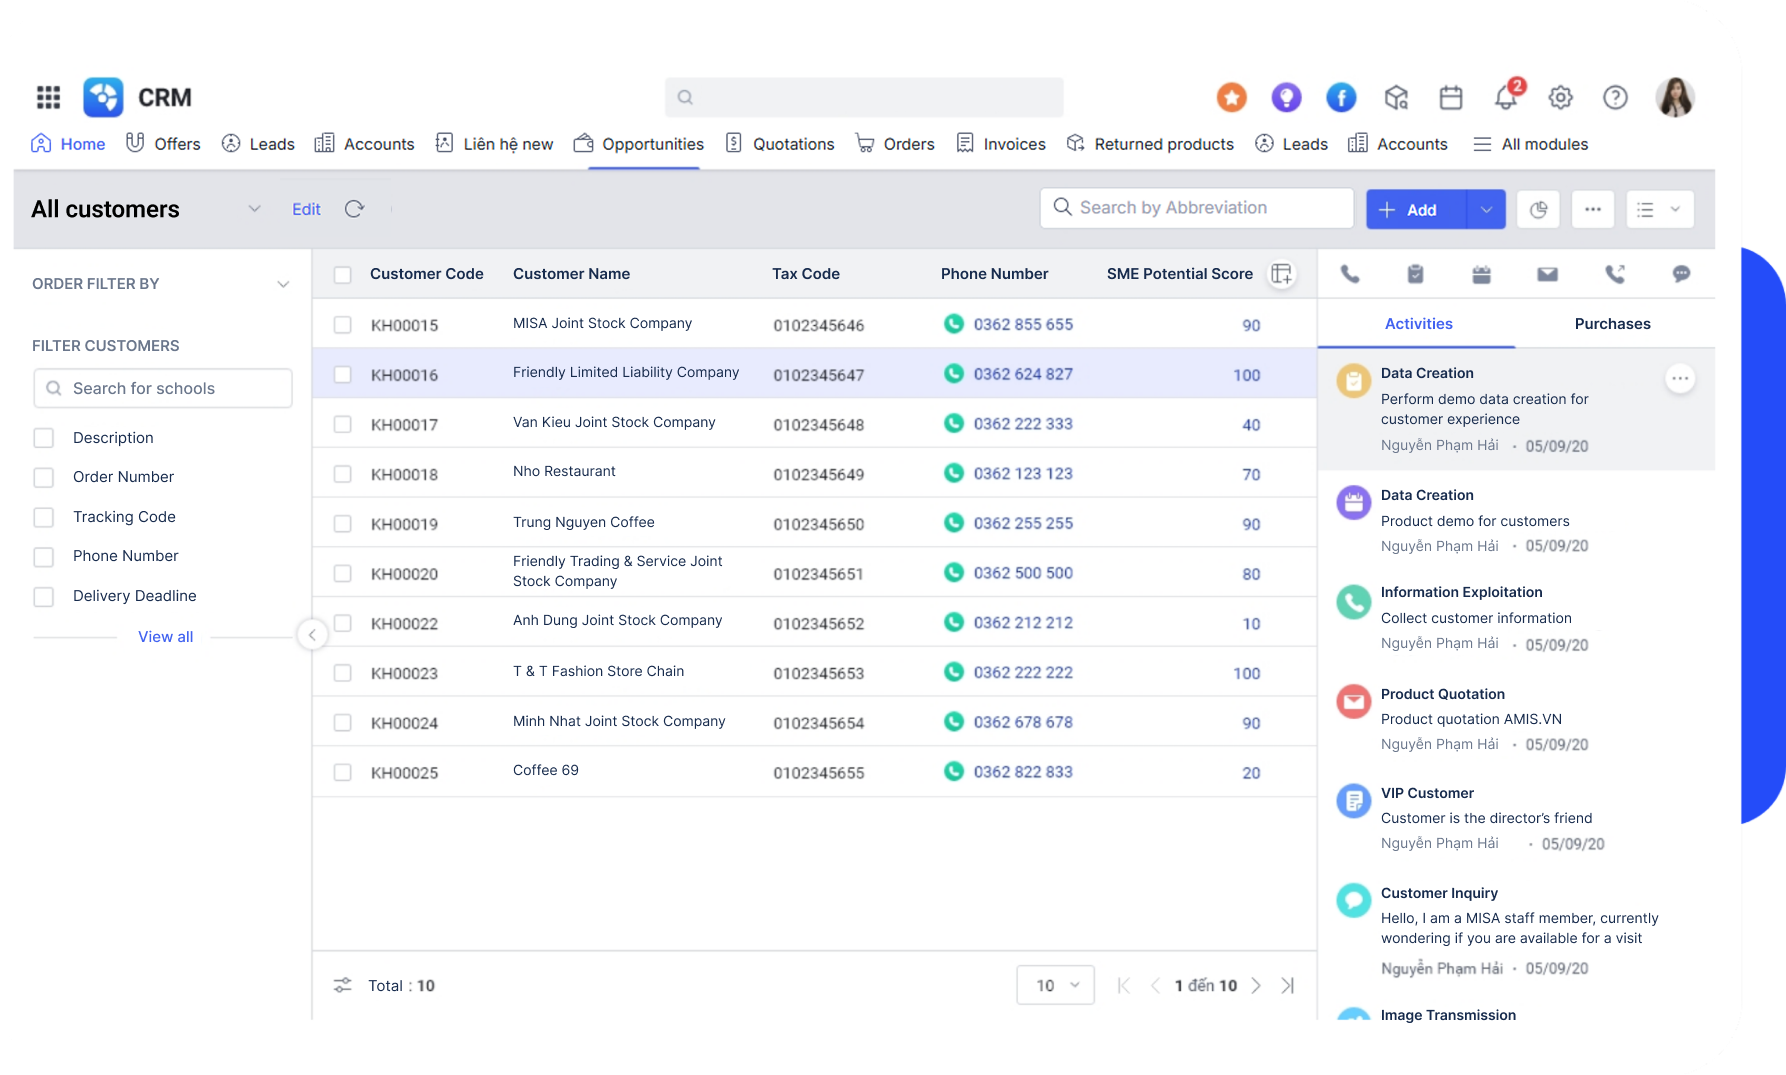Viewport: 1786px width, 1075px height.
Task: Open the Quotations module
Action: tap(793, 143)
